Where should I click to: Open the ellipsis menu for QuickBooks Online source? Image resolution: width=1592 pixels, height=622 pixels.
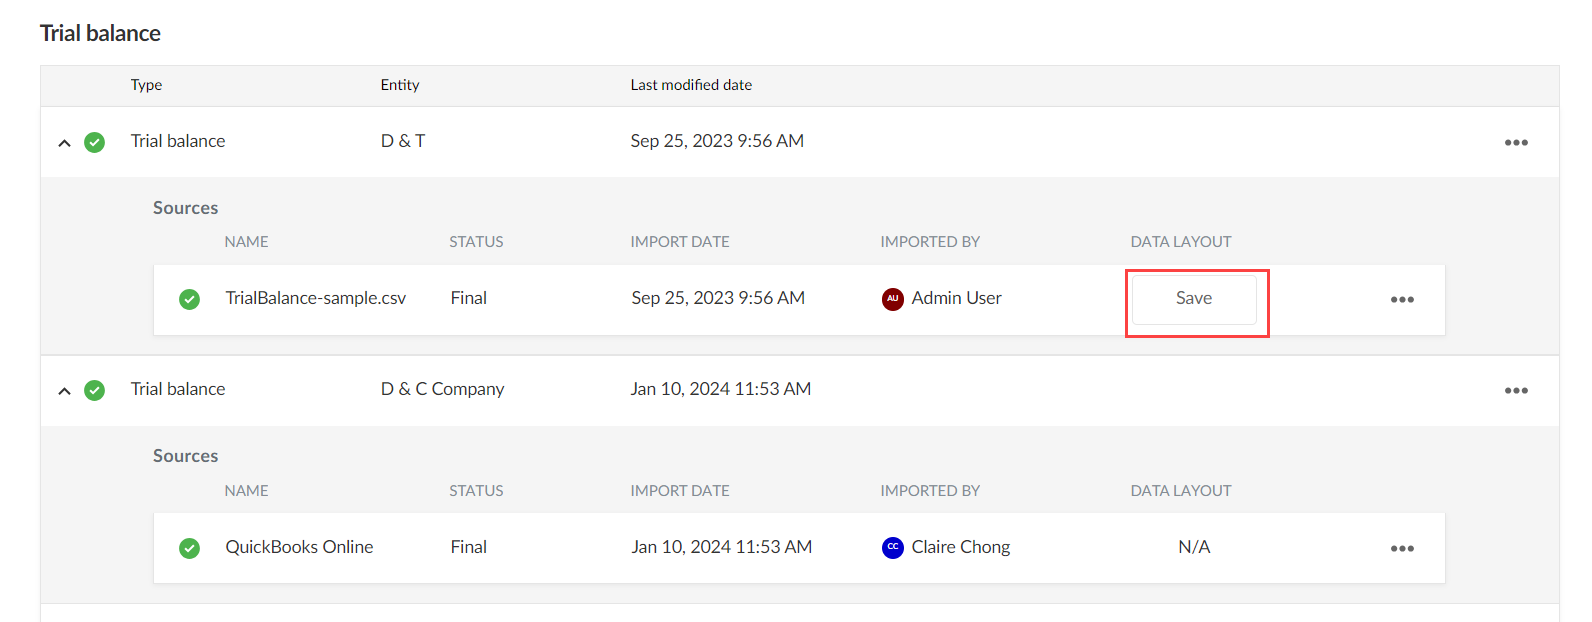tap(1402, 548)
